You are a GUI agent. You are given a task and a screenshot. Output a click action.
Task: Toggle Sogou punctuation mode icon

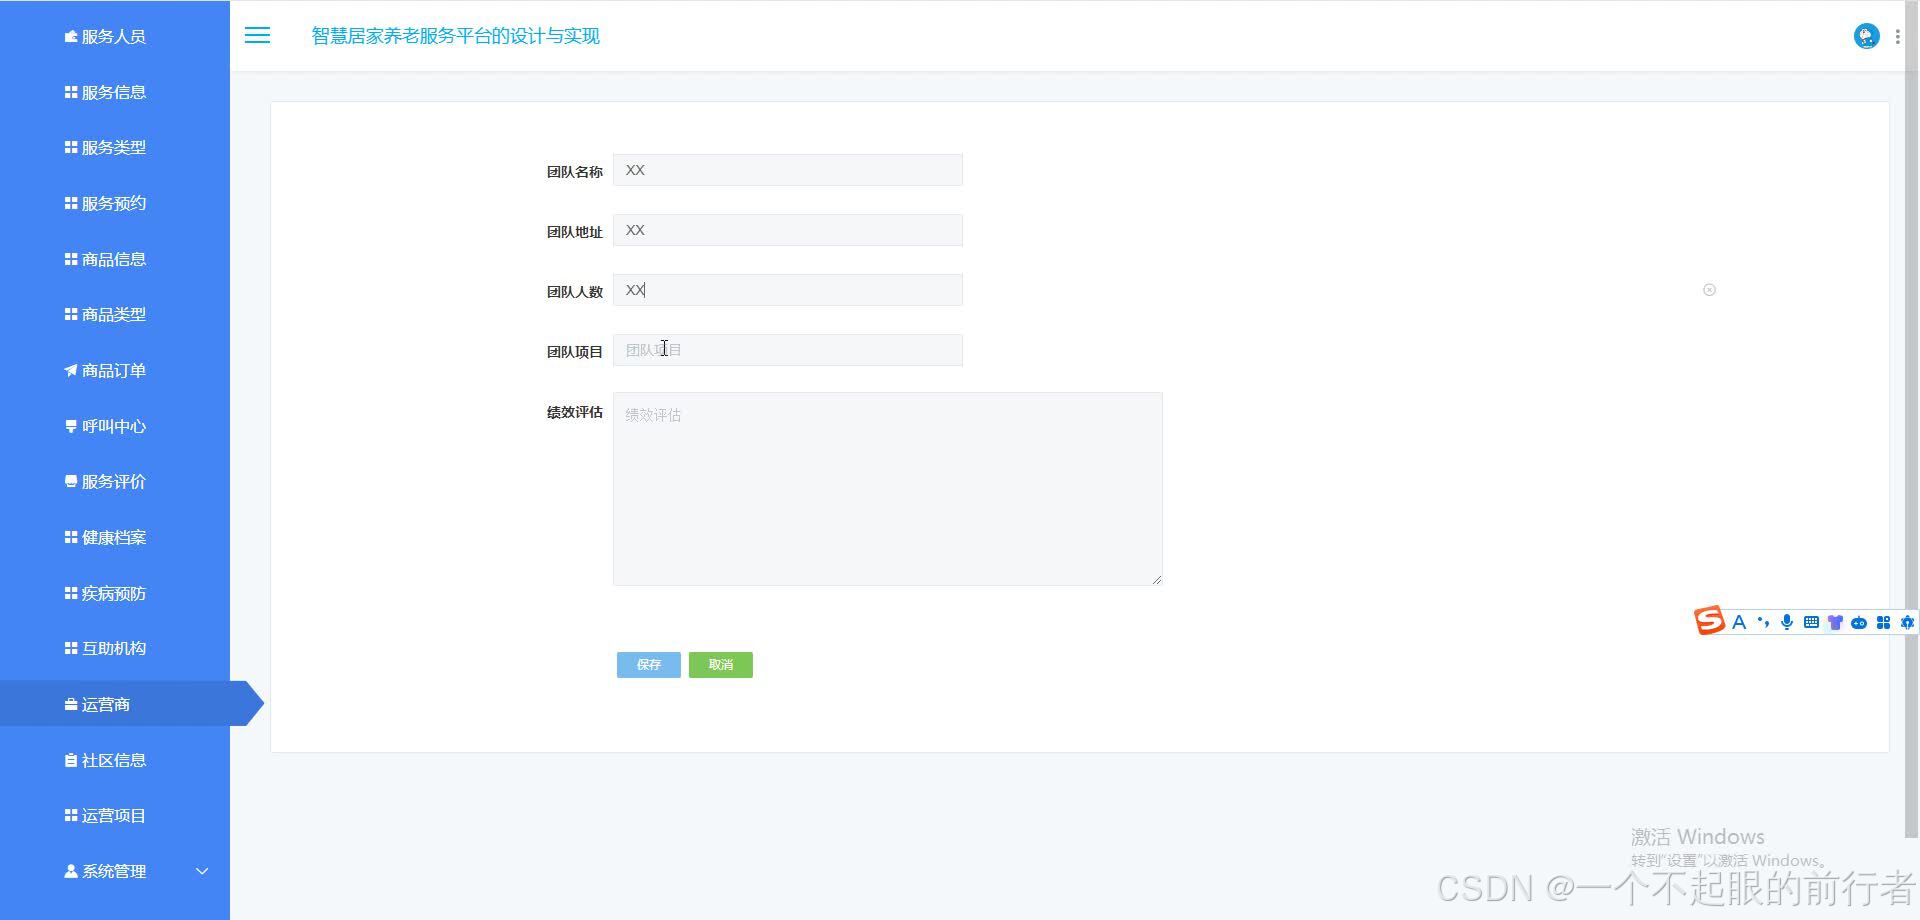click(1763, 622)
